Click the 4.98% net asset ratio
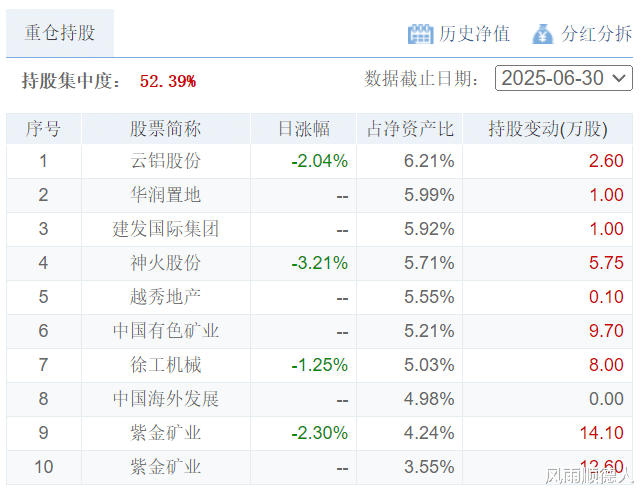644x497 pixels. click(x=429, y=399)
